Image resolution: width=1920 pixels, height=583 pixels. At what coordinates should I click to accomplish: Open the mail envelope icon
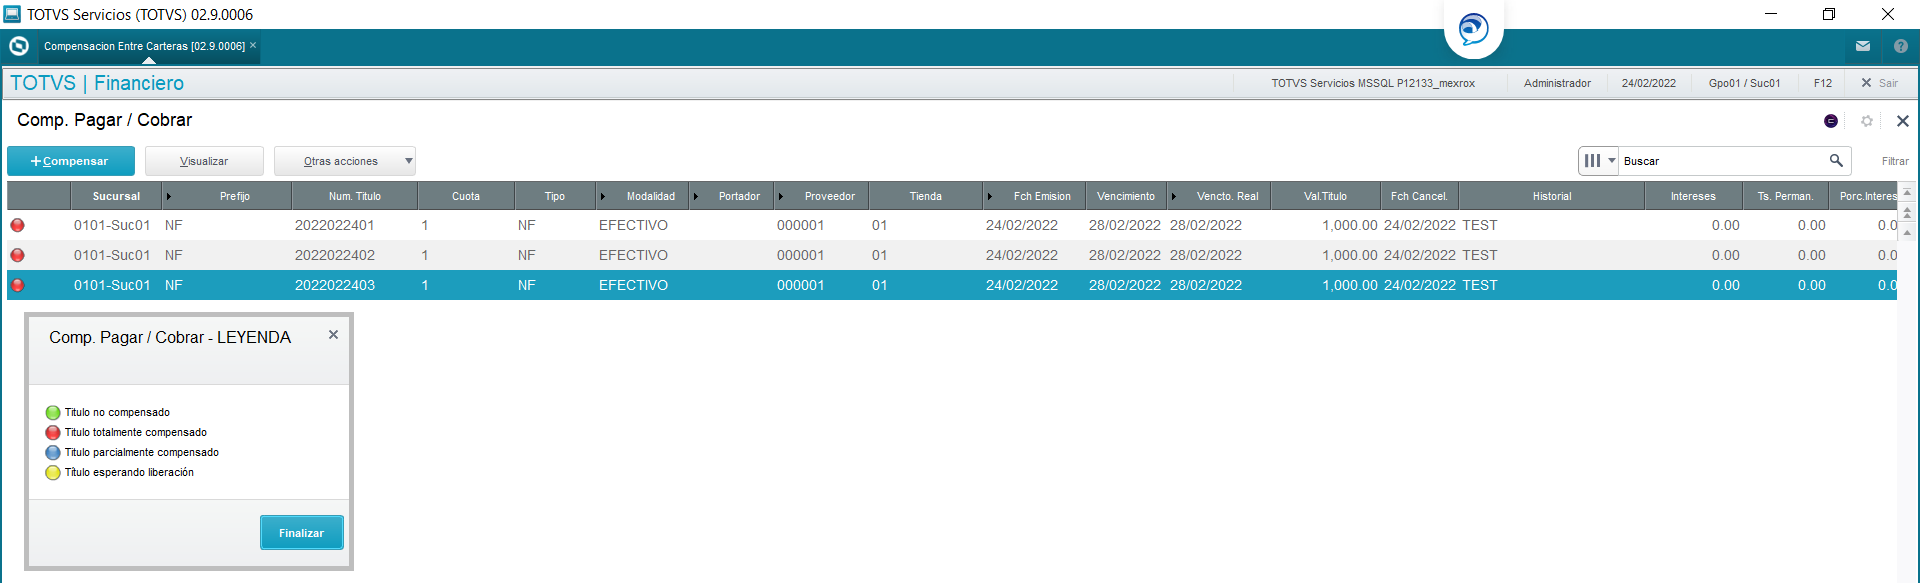click(x=1863, y=46)
